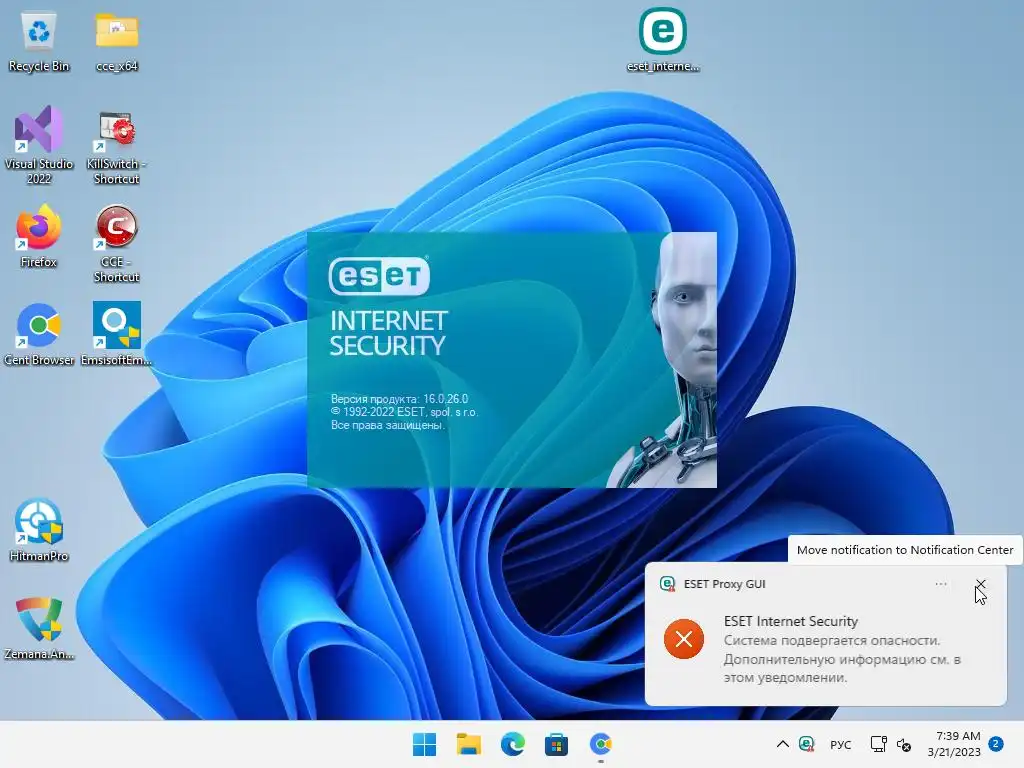Select the KillSwitch shortcut icon
Screen dimensions: 1024x768
(116, 148)
